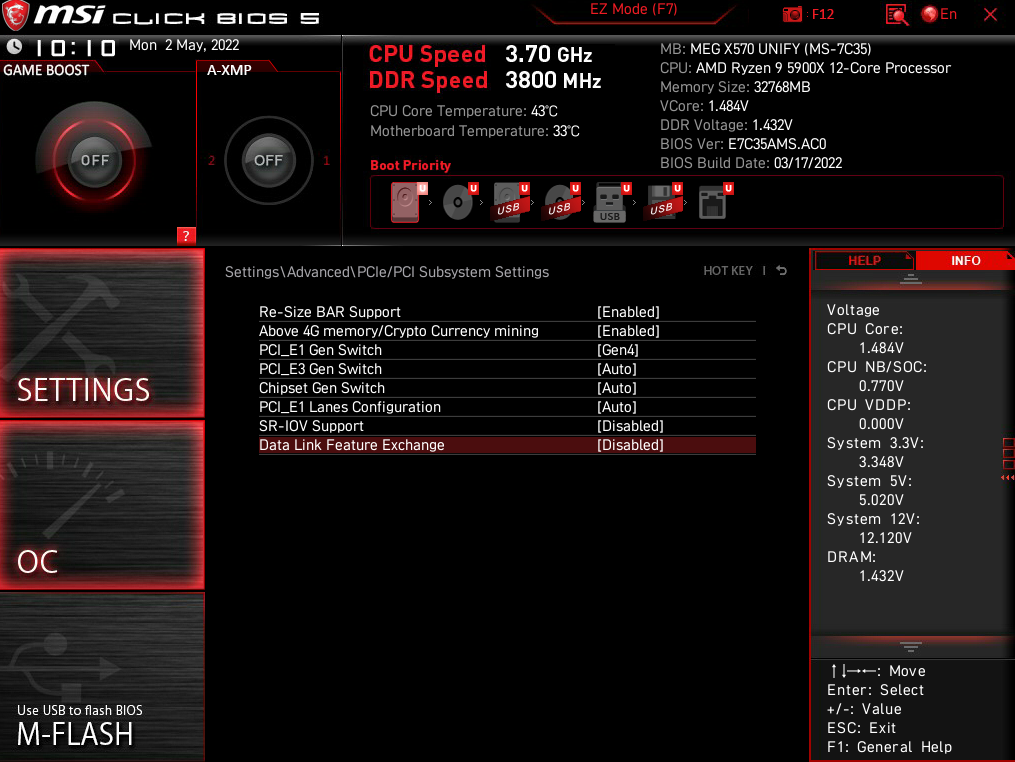Open the OC overclocking section tile

pos(102,505)
